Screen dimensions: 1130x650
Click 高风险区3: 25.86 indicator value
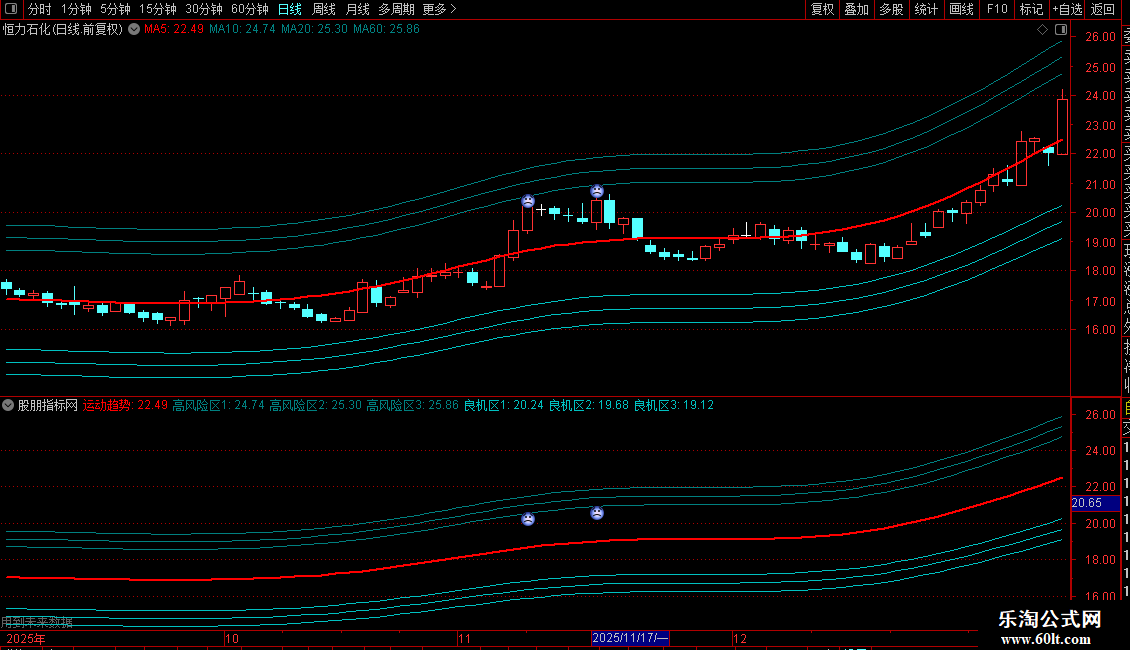[x=412, y=405]
